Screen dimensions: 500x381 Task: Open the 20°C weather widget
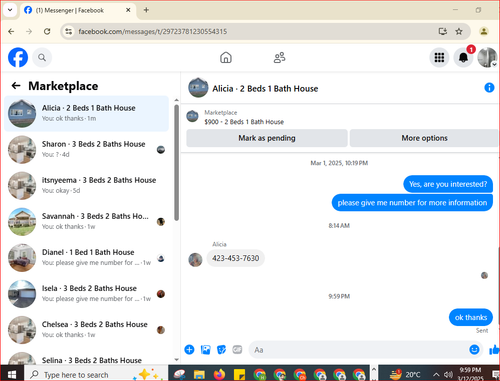click(405, 374)
